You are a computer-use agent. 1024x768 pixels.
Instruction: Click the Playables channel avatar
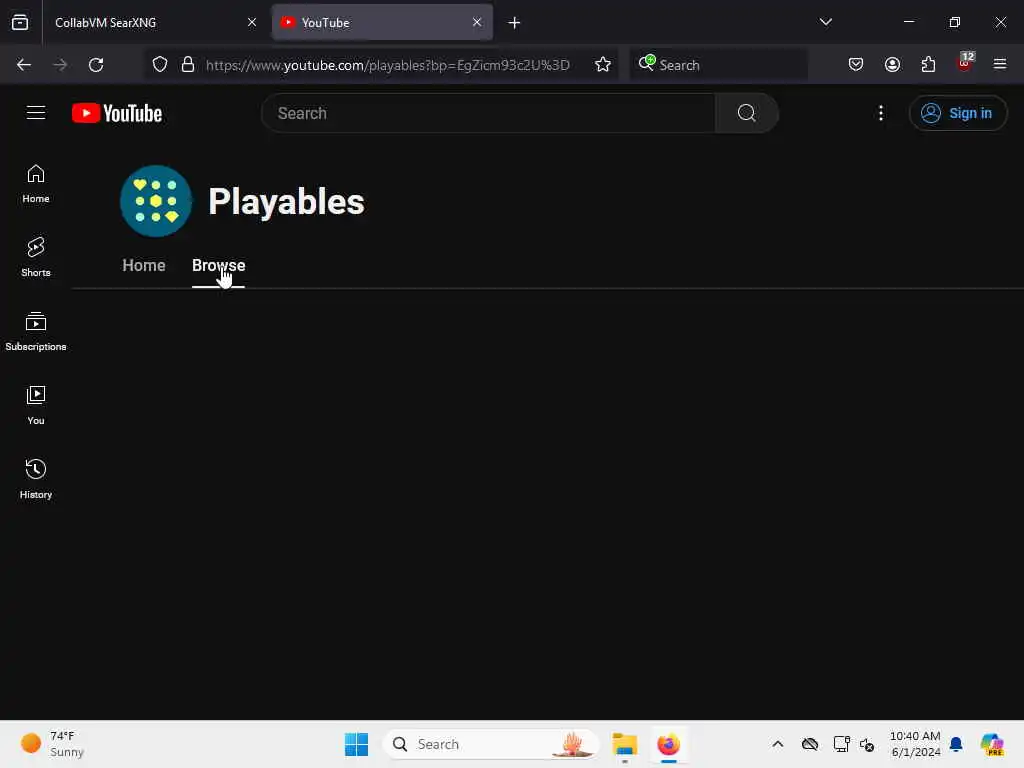click(155, 201)
